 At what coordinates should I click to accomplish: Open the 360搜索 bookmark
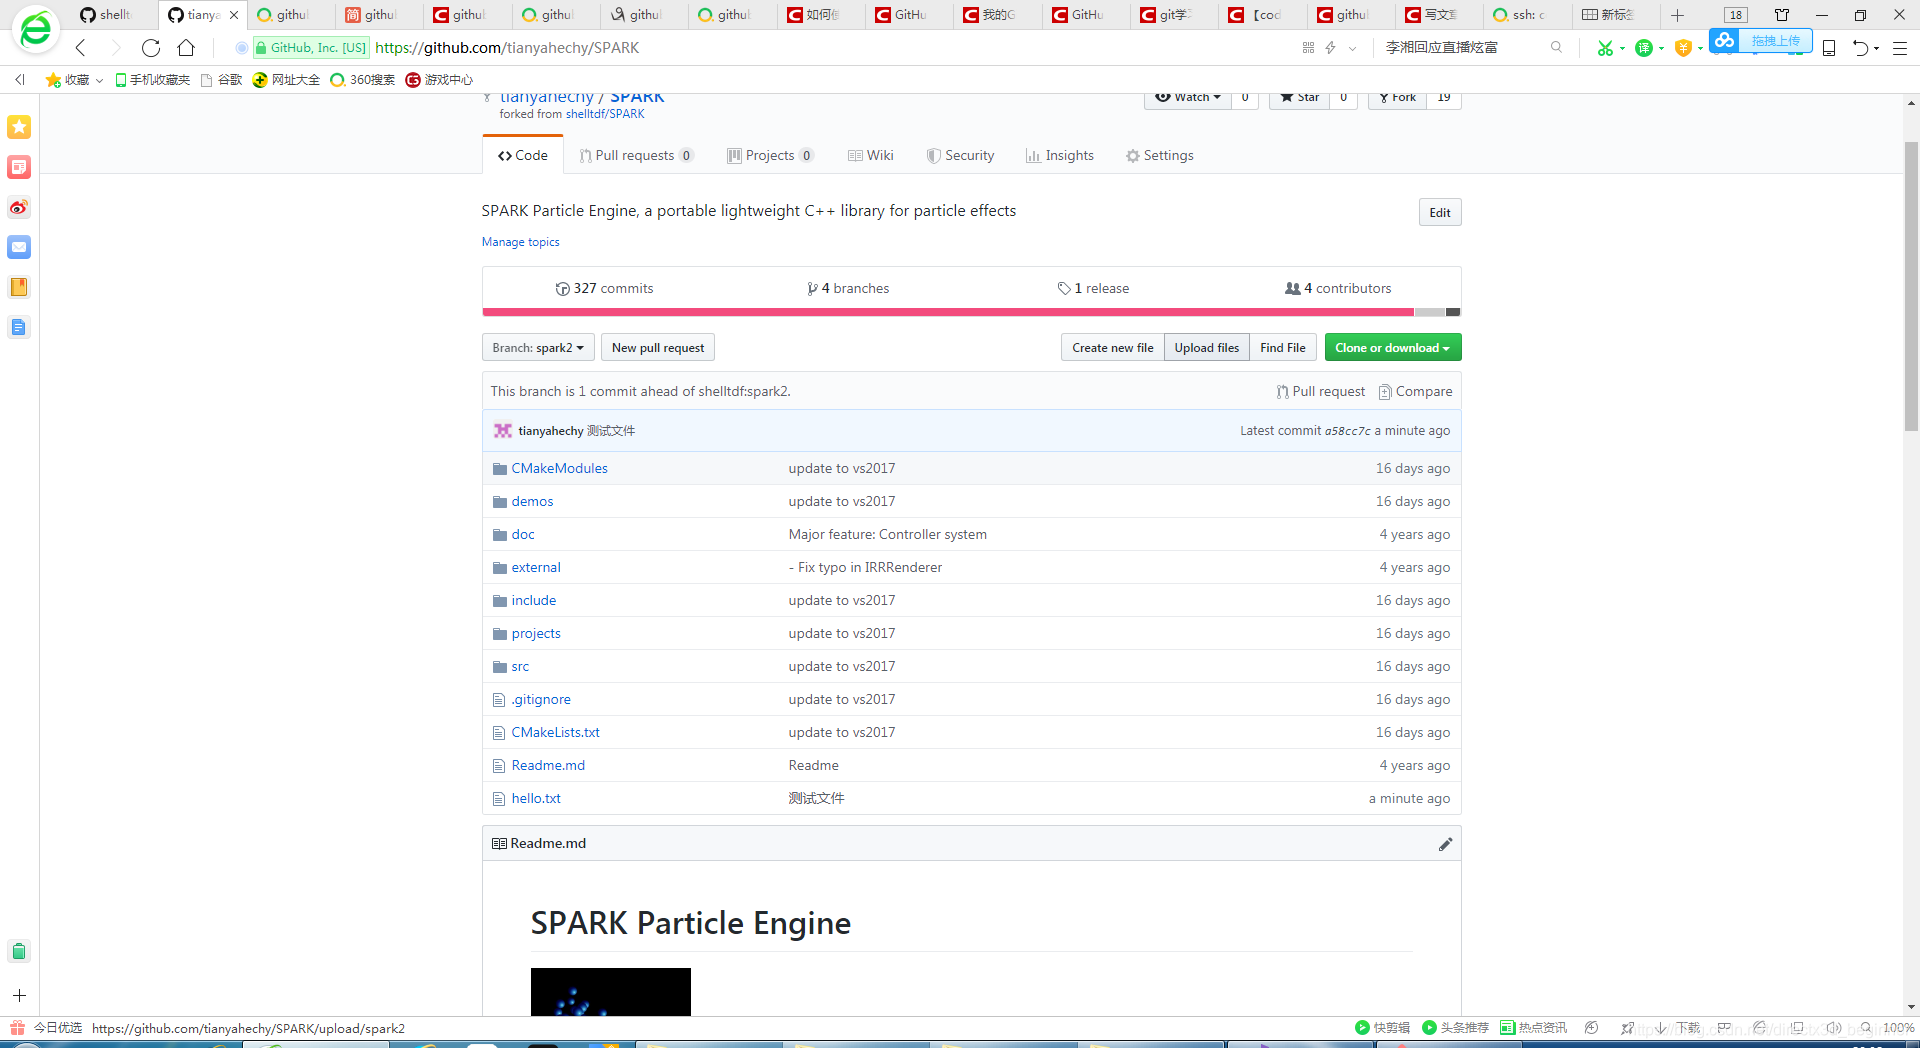362,80
